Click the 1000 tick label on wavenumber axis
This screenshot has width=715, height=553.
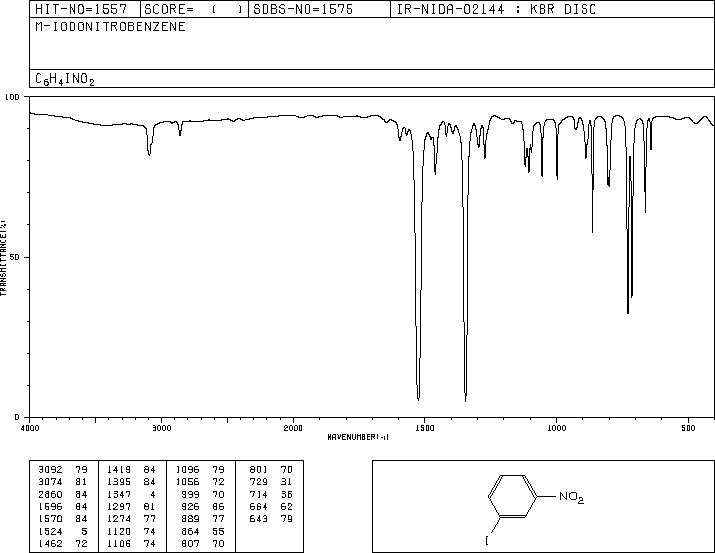(x=556, y=428)
